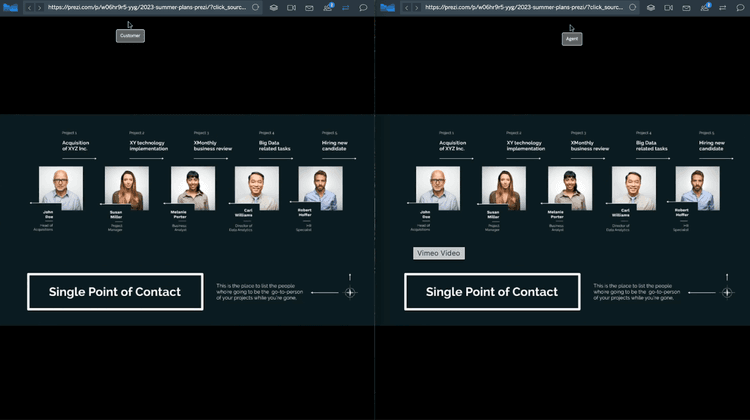Click the Agent pane URL address field

pyautogui.click(x=522, y=7)
